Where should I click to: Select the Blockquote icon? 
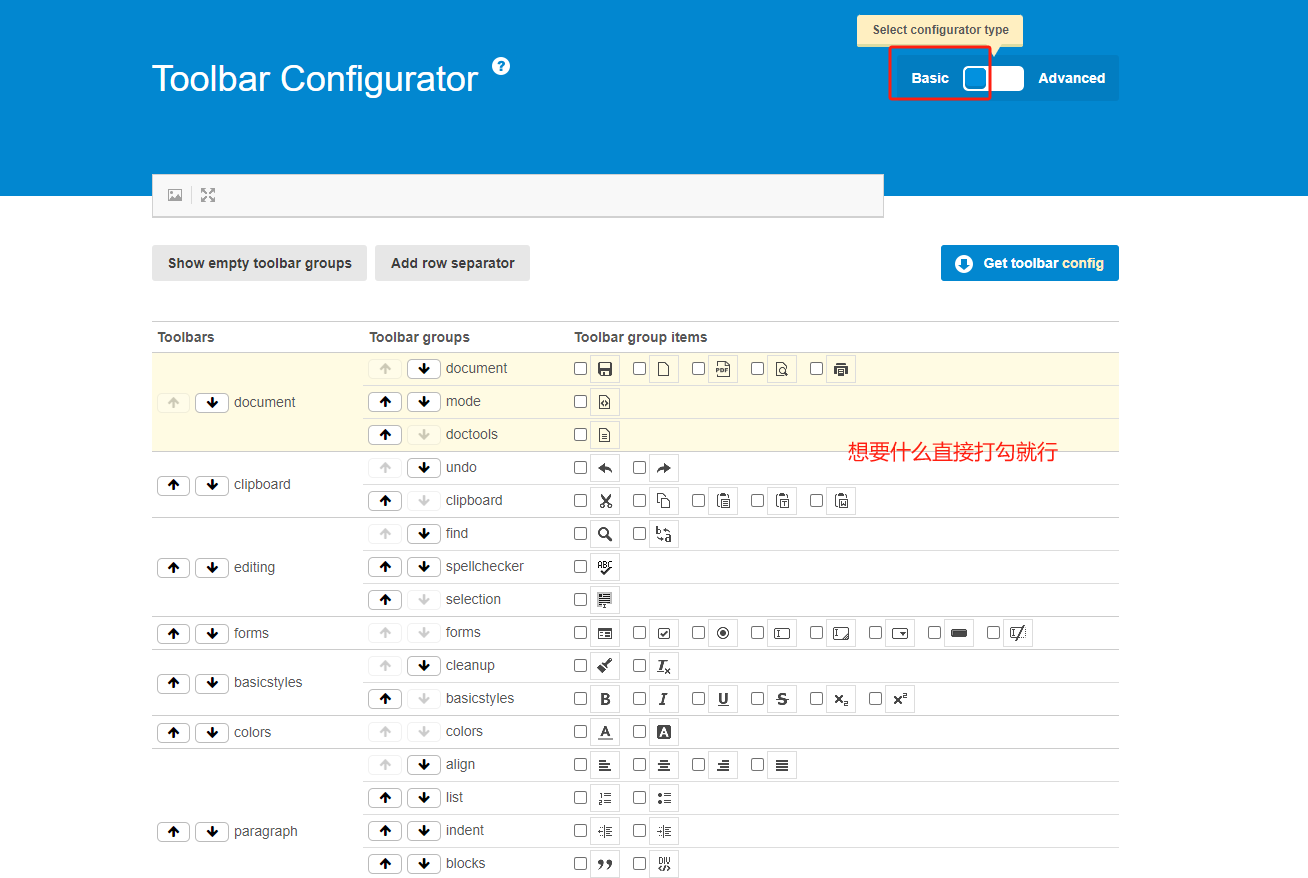(605, 863)
